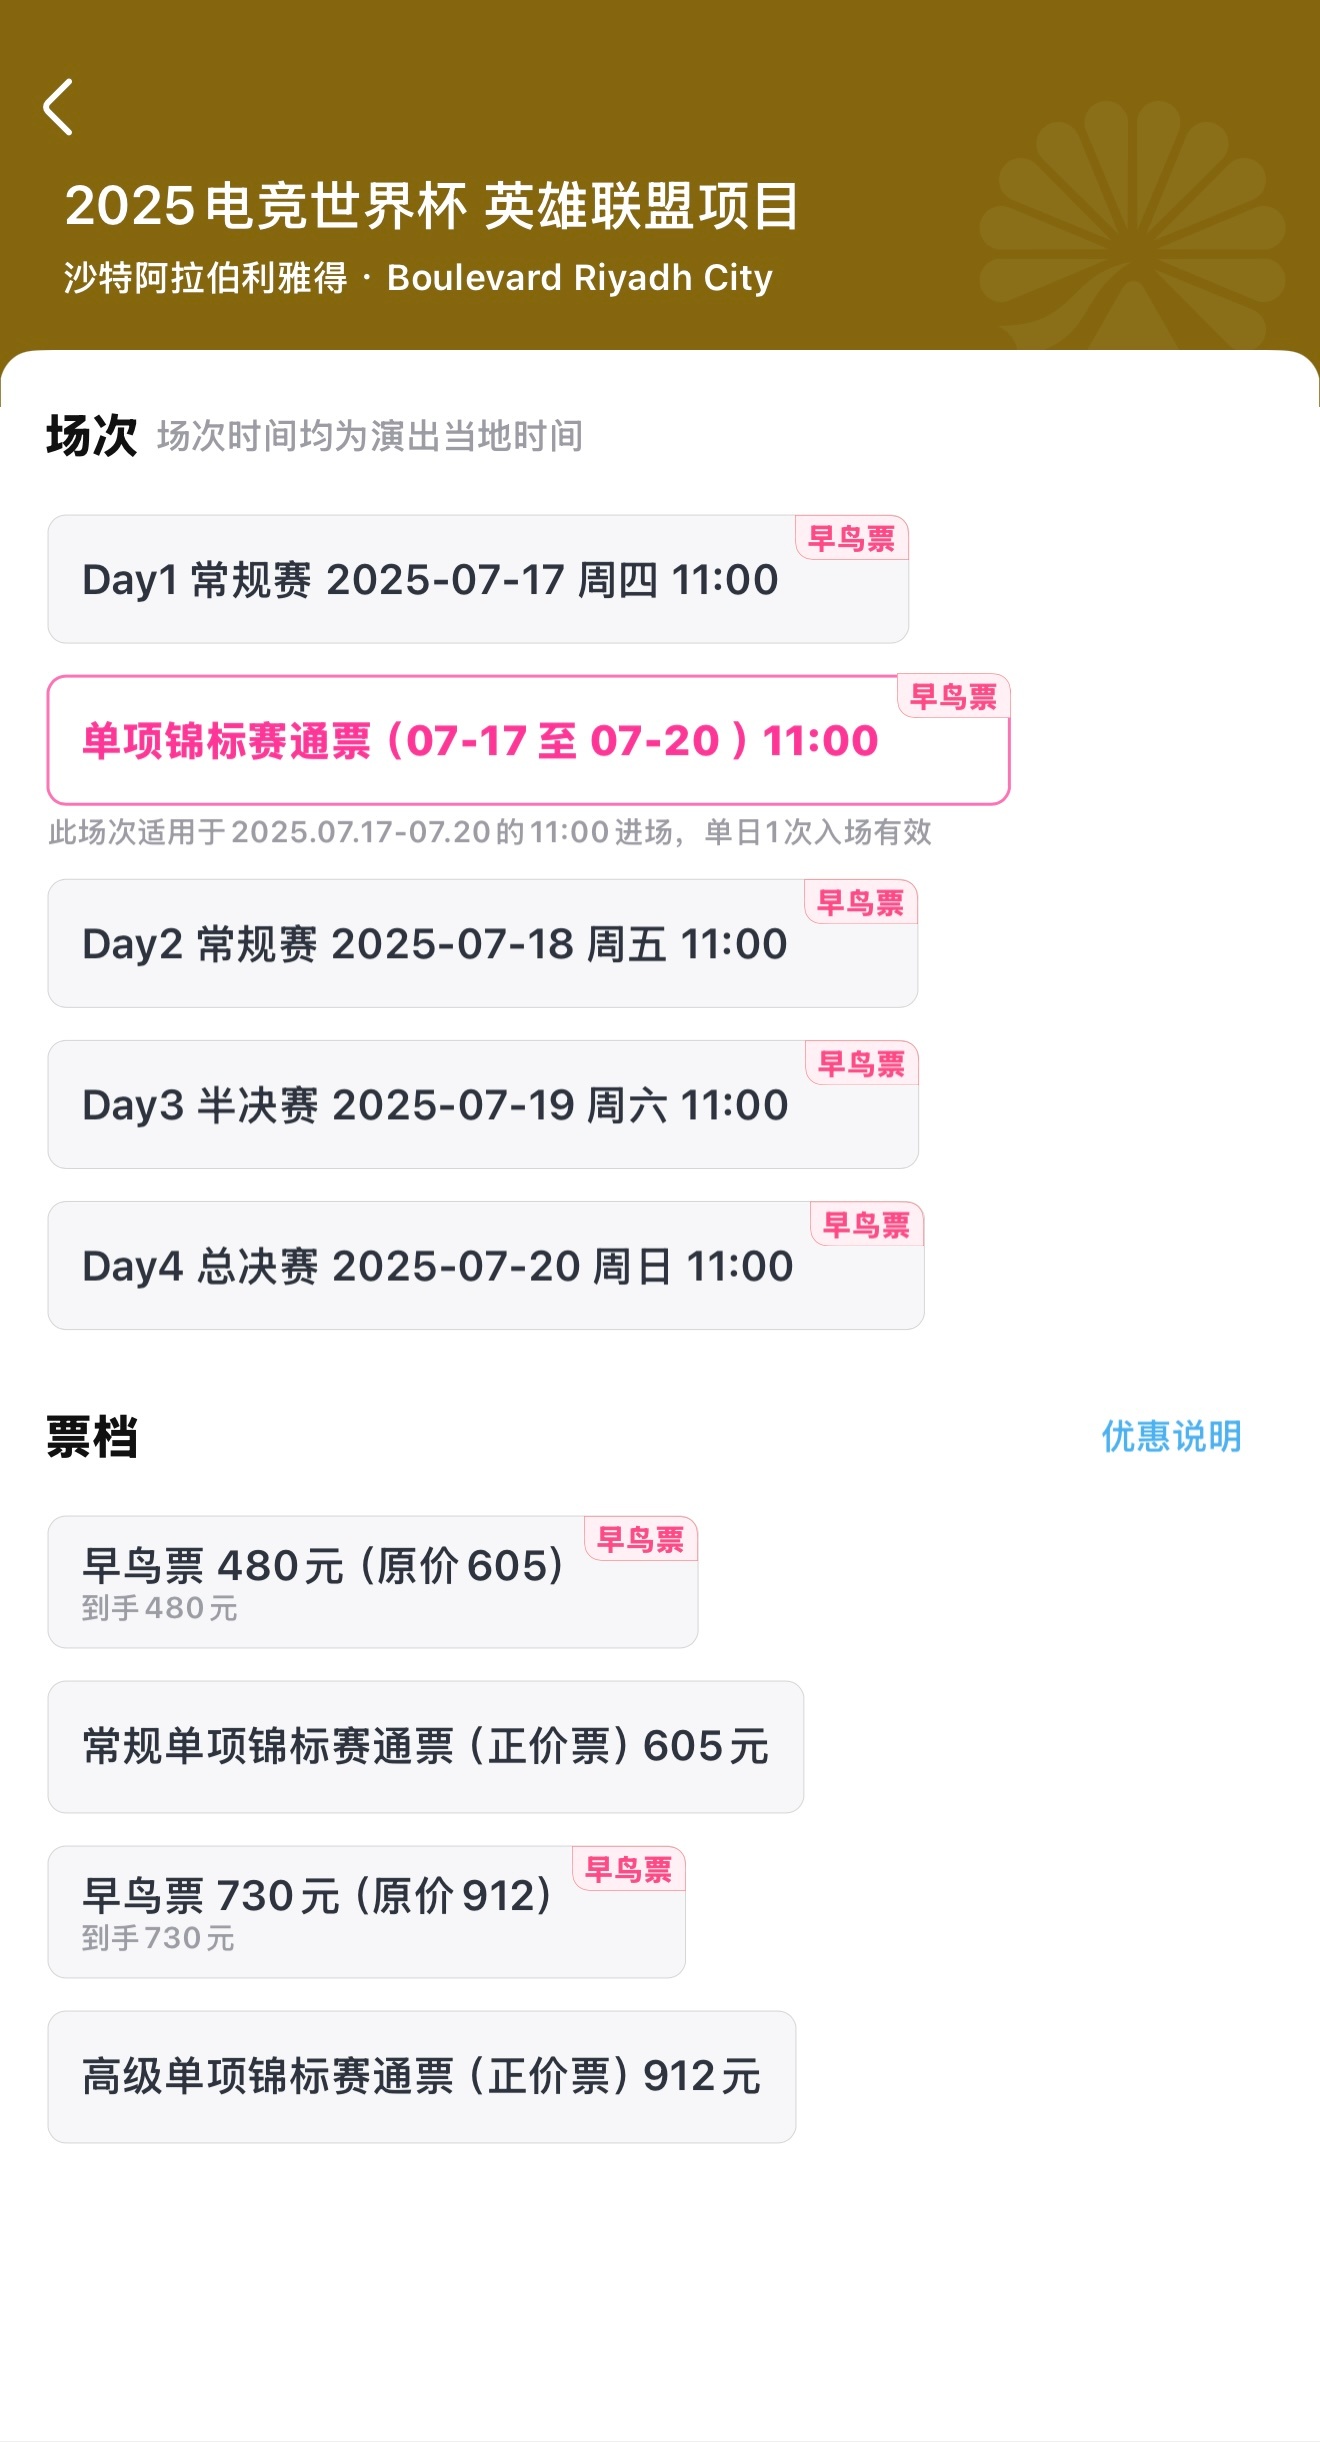Tap 早鸟票 badge on 730元 tier
Image resolution: width=1320 pixels, height=2446 pixels.
(628, 1869)
